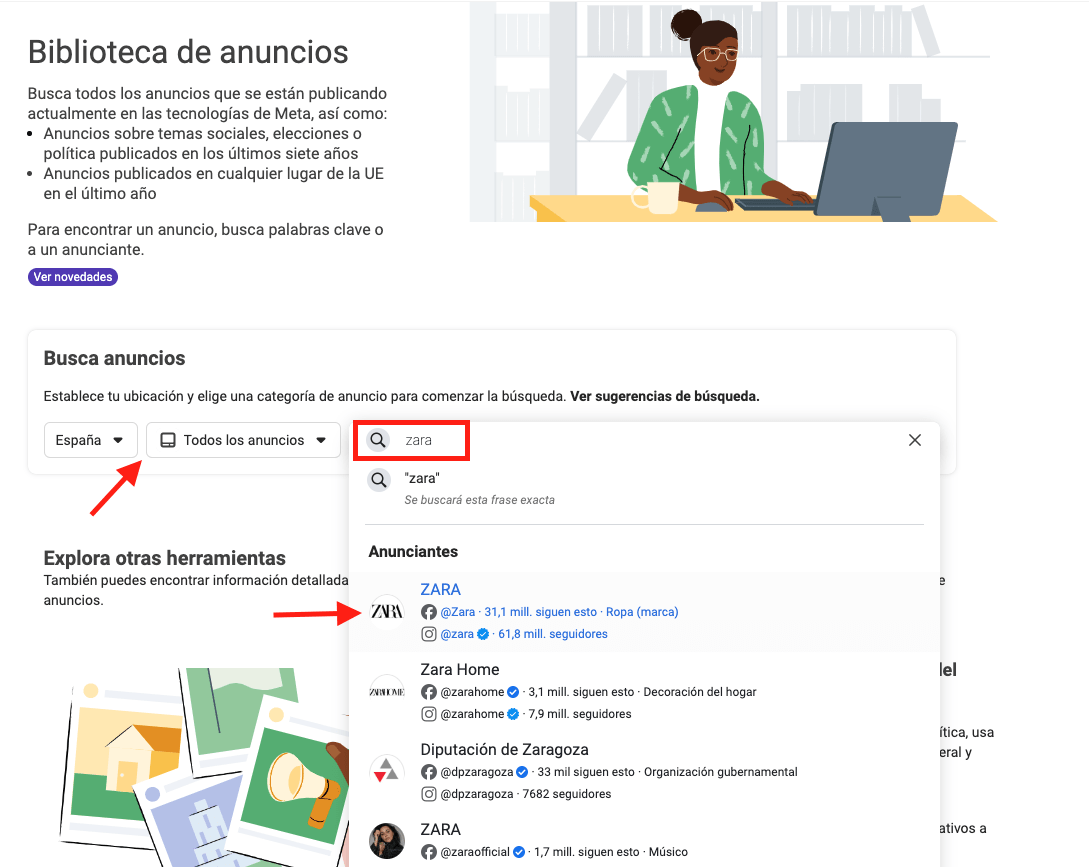The width and height of the screenshot is (1089, 867).
Task: Click the Facebook icon next to @dpzaragoza
Action: coord(429,772)
